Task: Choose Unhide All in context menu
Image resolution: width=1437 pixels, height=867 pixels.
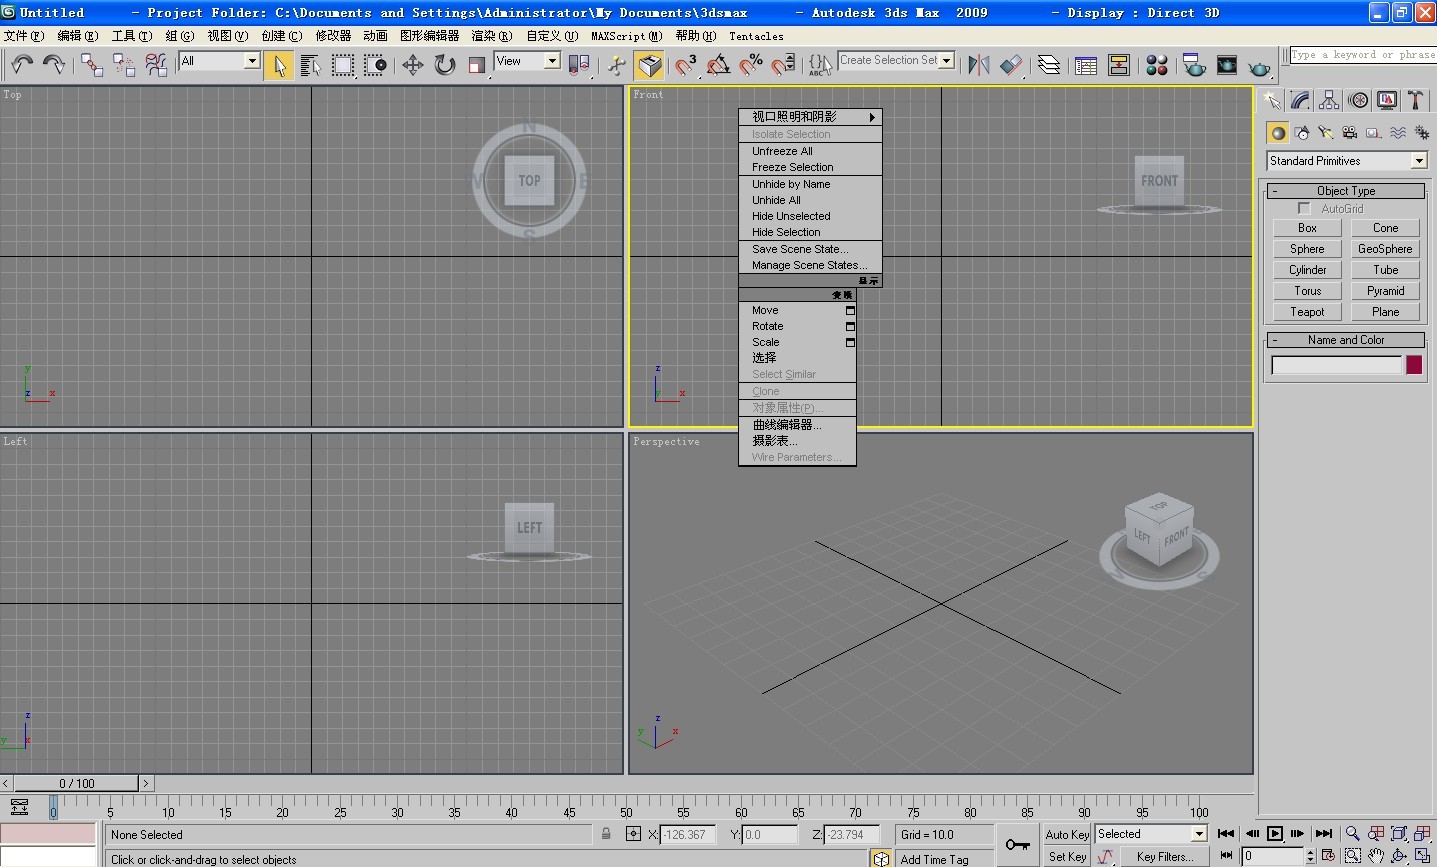Action: (x=776, y=200)
